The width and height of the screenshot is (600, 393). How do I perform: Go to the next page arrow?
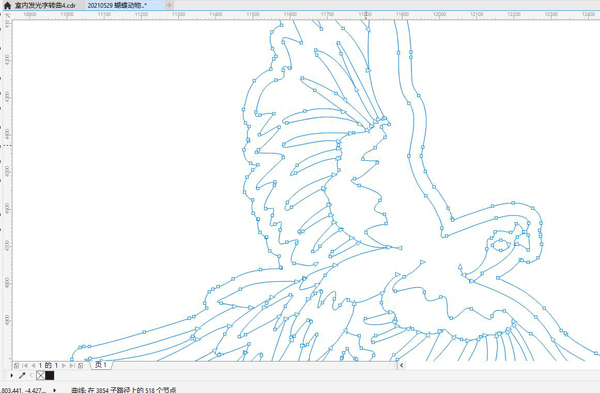point(64,366)
